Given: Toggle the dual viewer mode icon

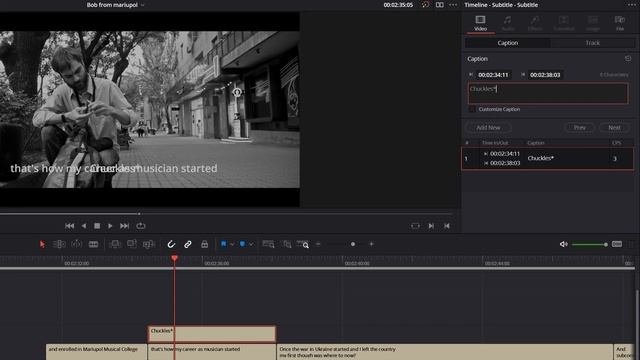Looking at the screenshot, I should 440,5.
